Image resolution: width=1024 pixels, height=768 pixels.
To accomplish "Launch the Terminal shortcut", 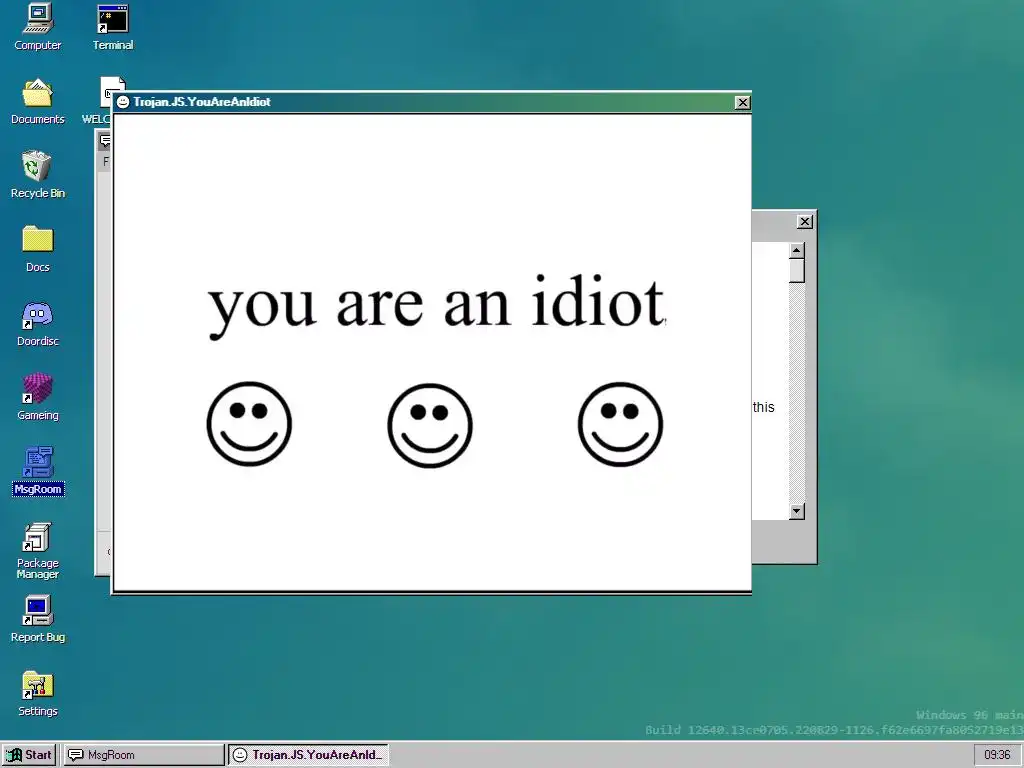I will (112, 27).
